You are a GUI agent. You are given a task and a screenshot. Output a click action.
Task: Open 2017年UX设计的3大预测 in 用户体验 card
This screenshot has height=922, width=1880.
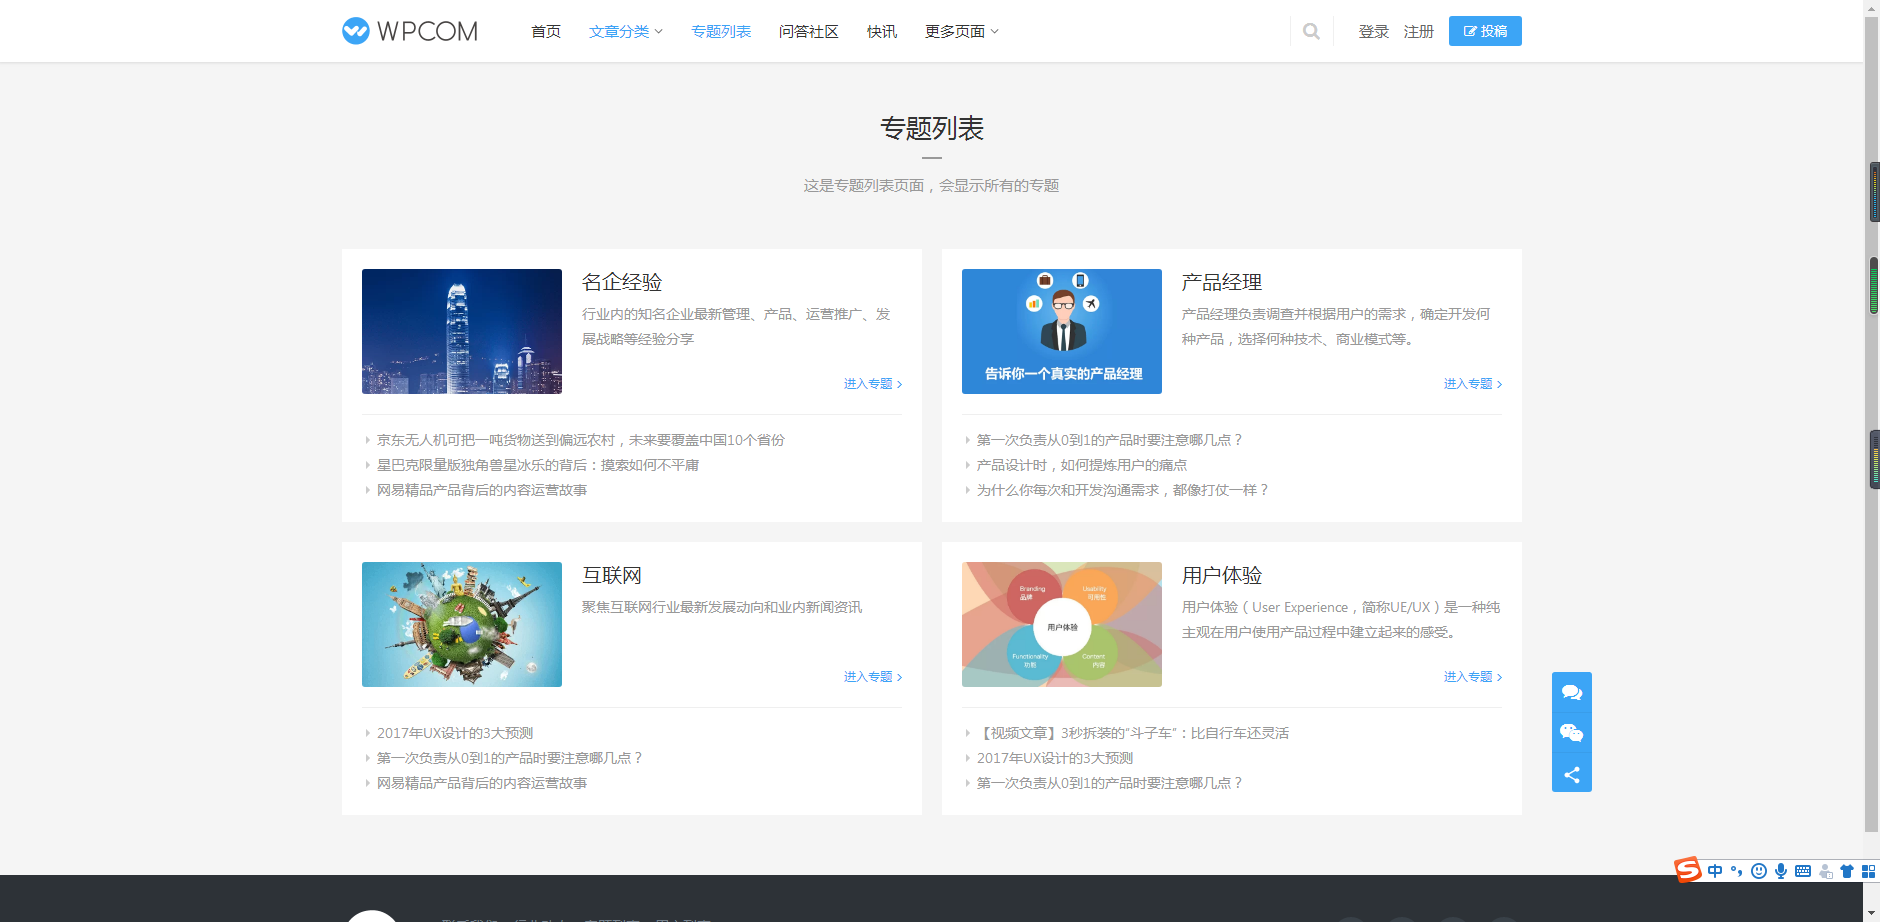click(x=1055, y=758)
